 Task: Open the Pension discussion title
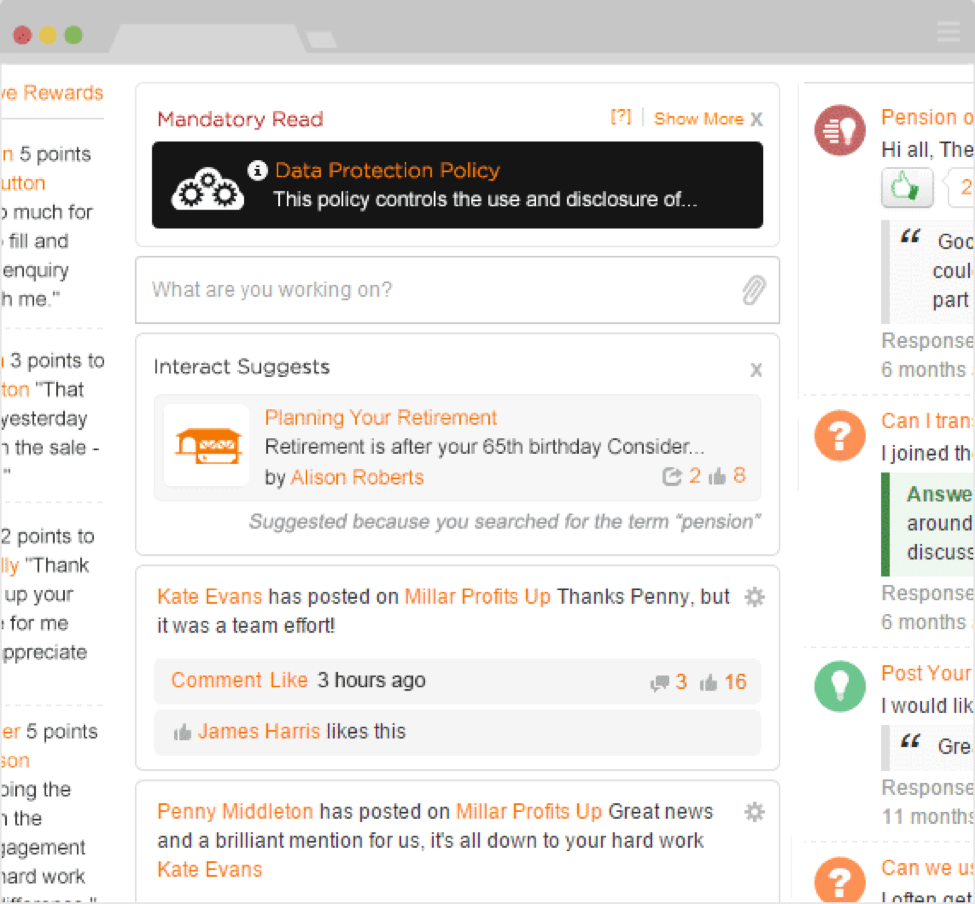pos(927,117)
